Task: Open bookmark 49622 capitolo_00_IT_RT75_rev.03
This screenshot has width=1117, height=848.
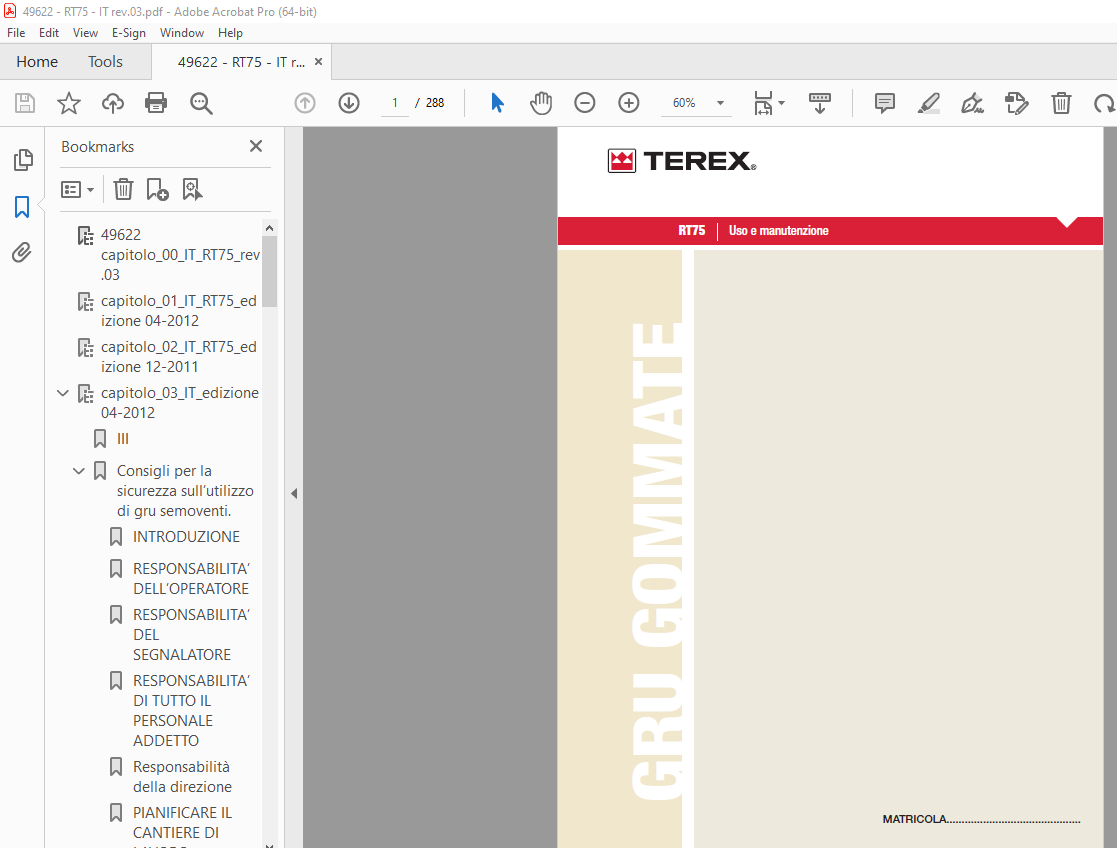Action: click(180, 254)
